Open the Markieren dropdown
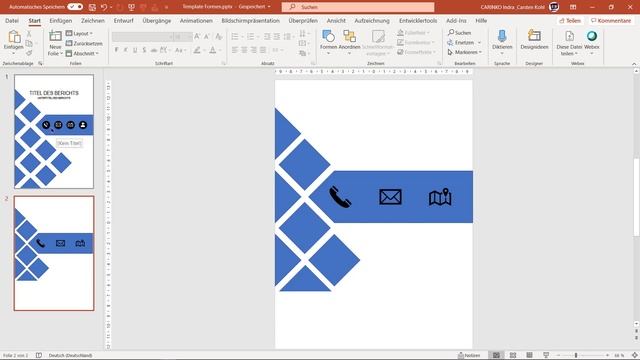 click(464, 52)
